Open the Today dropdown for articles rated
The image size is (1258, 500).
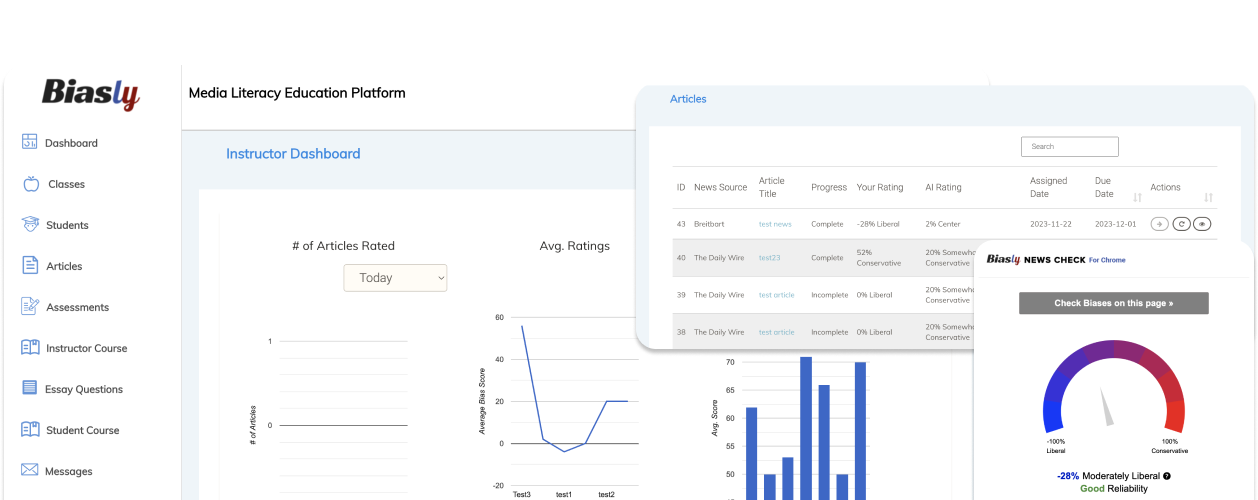point(395,278)
